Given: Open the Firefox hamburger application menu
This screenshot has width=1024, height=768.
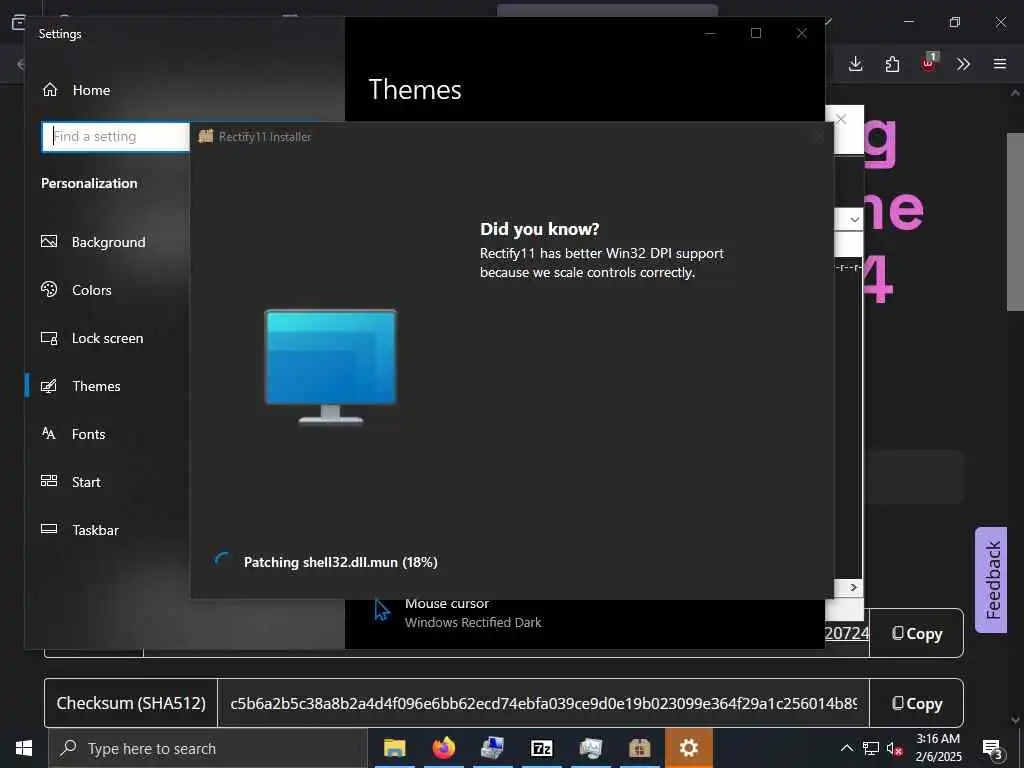Looking at the screenshot, I should (1000, 64).
